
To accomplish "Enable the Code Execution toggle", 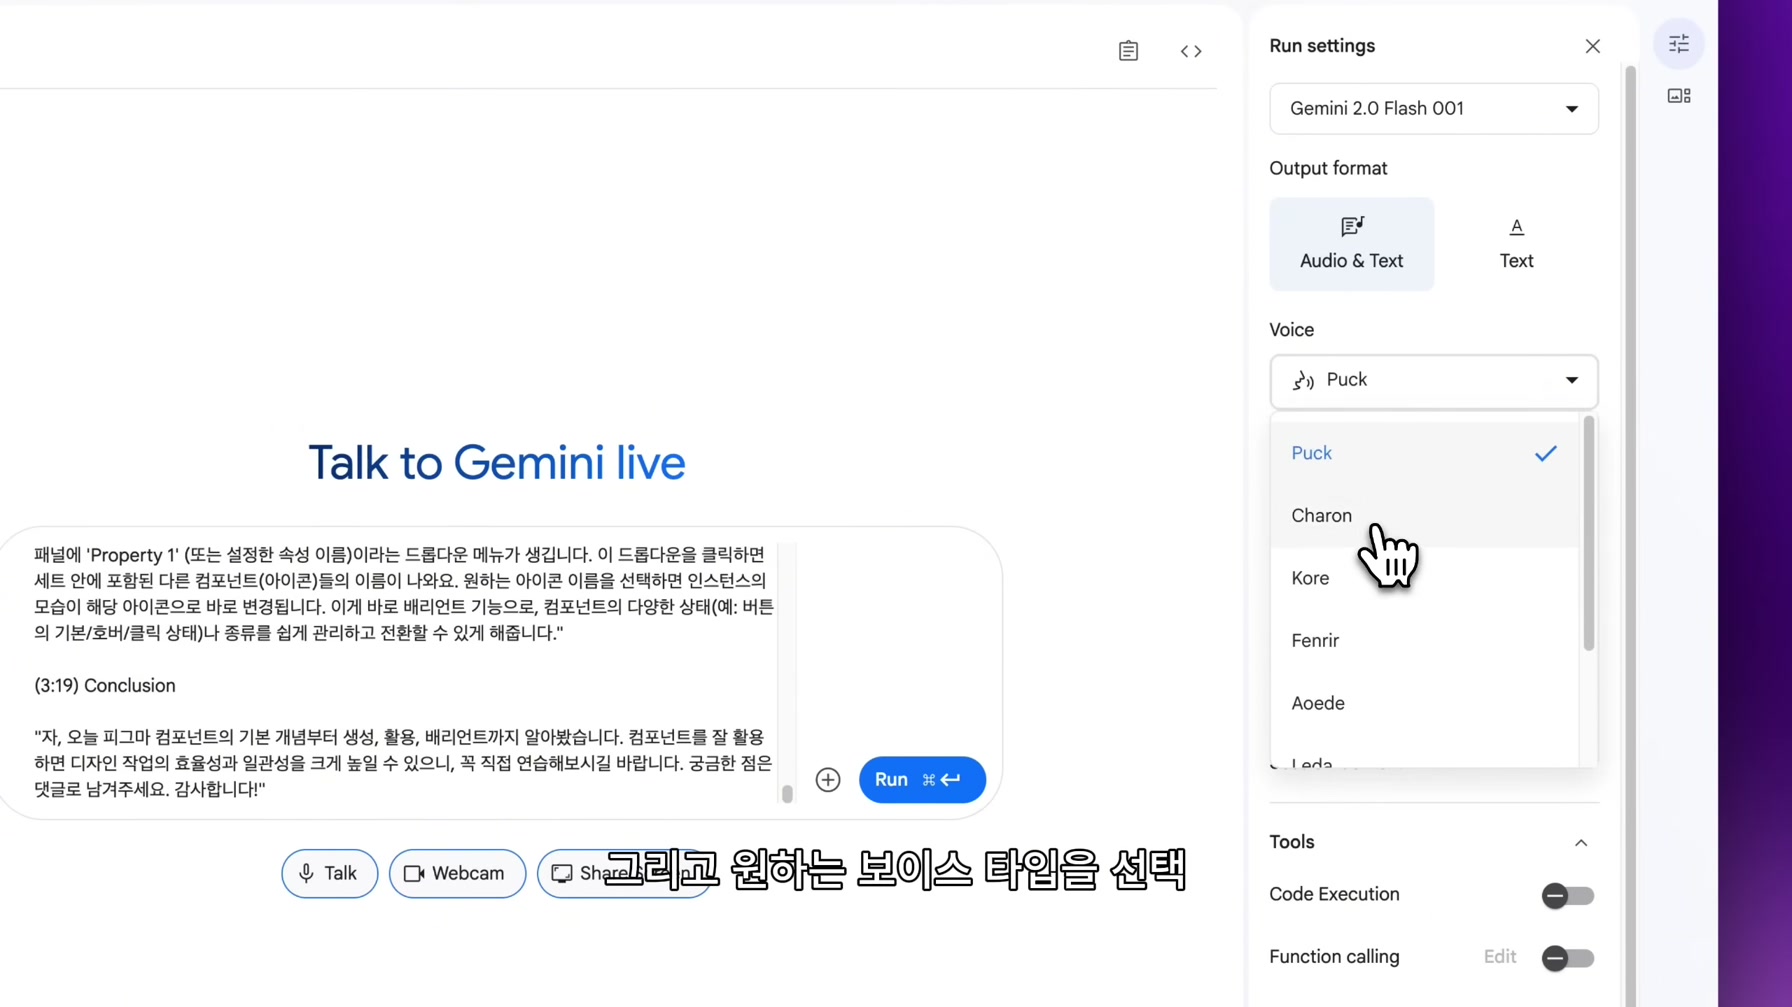I will [x=1567, y=895].
